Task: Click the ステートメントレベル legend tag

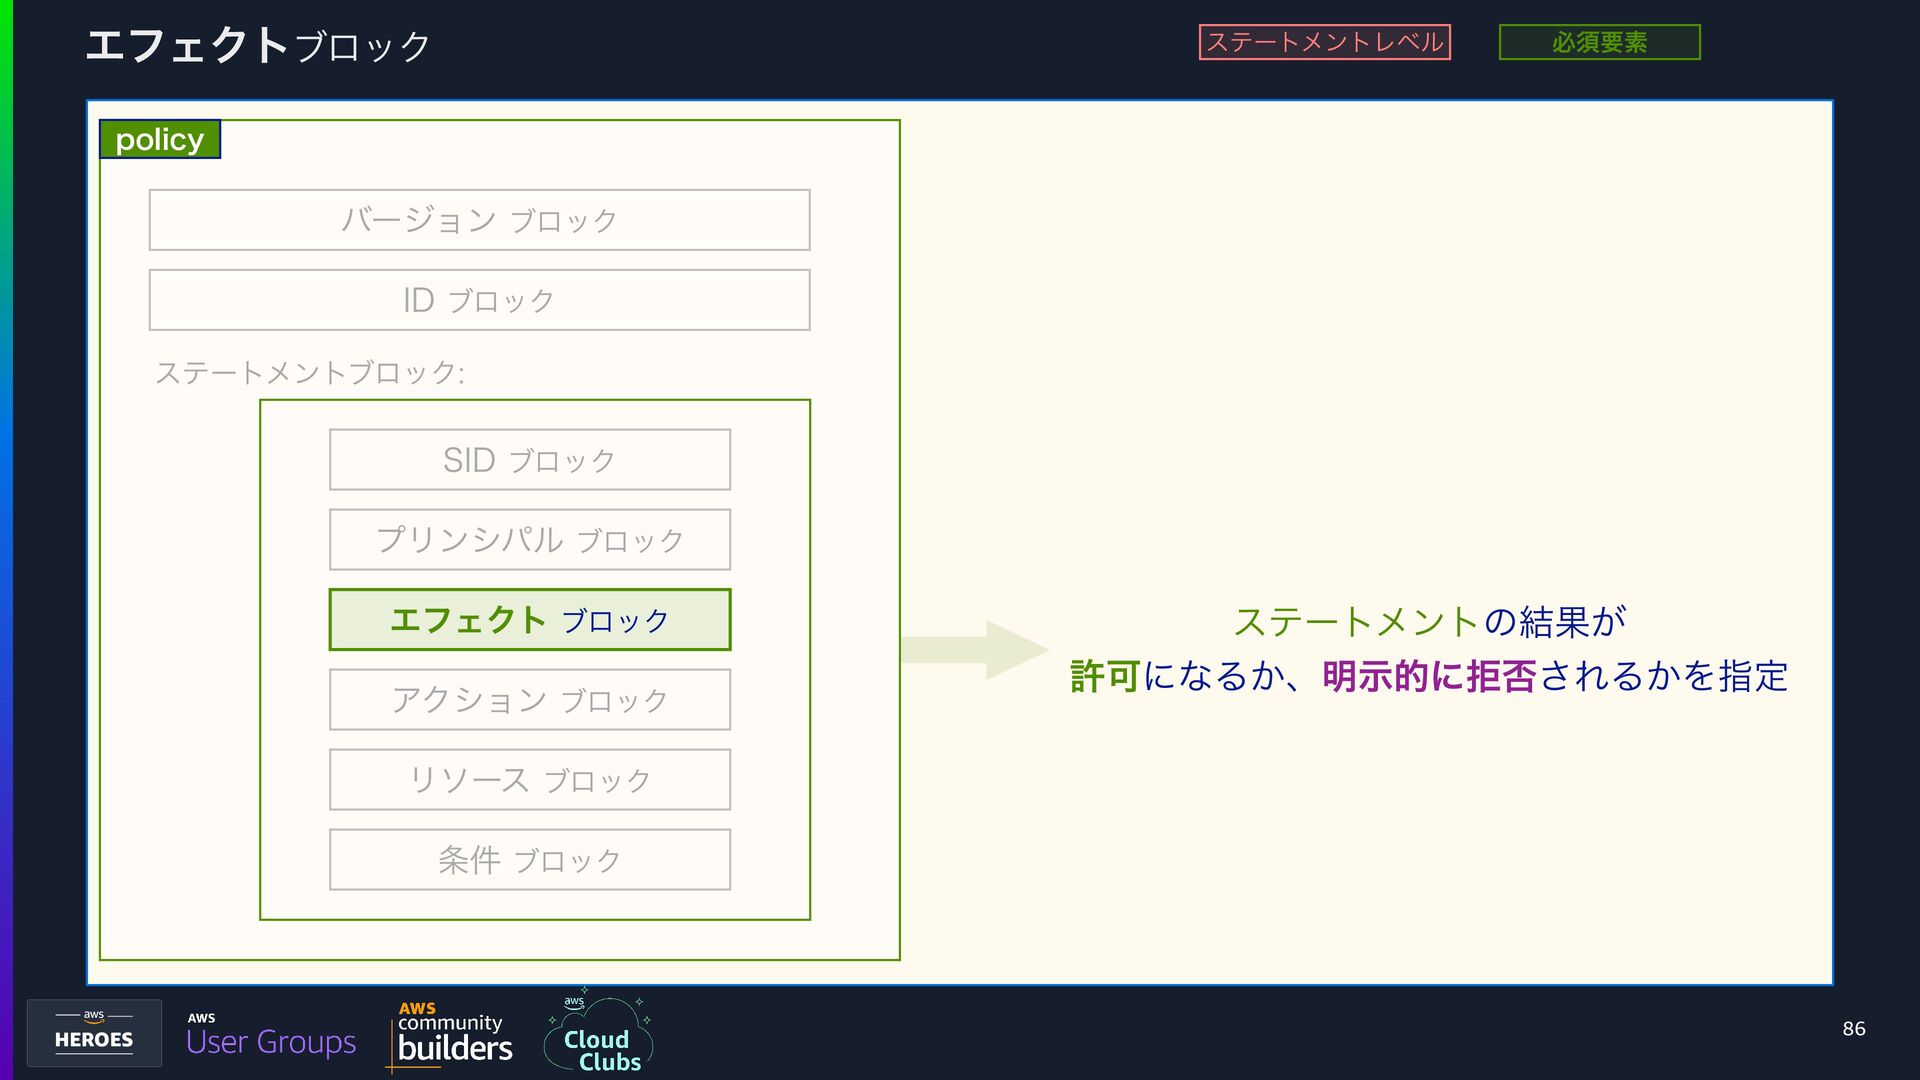Action: pyautogui.click(x=1325, y=42)
